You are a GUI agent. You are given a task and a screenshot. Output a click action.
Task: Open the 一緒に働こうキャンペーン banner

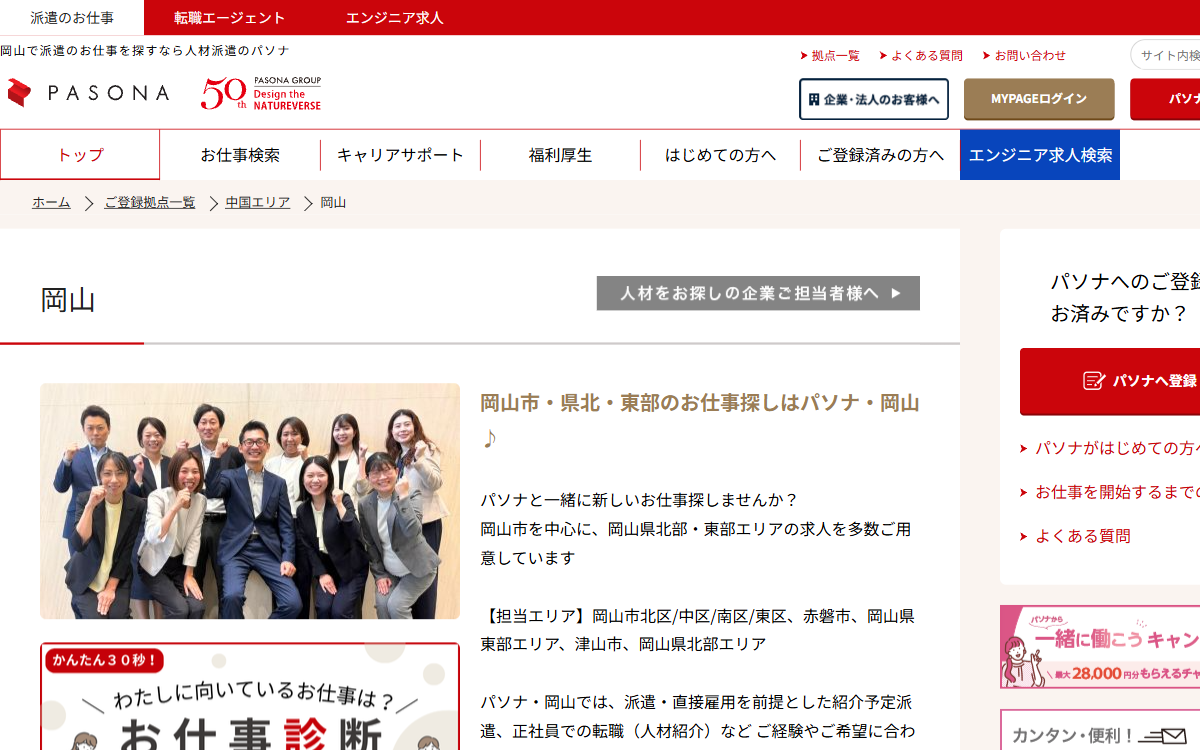1100,647
